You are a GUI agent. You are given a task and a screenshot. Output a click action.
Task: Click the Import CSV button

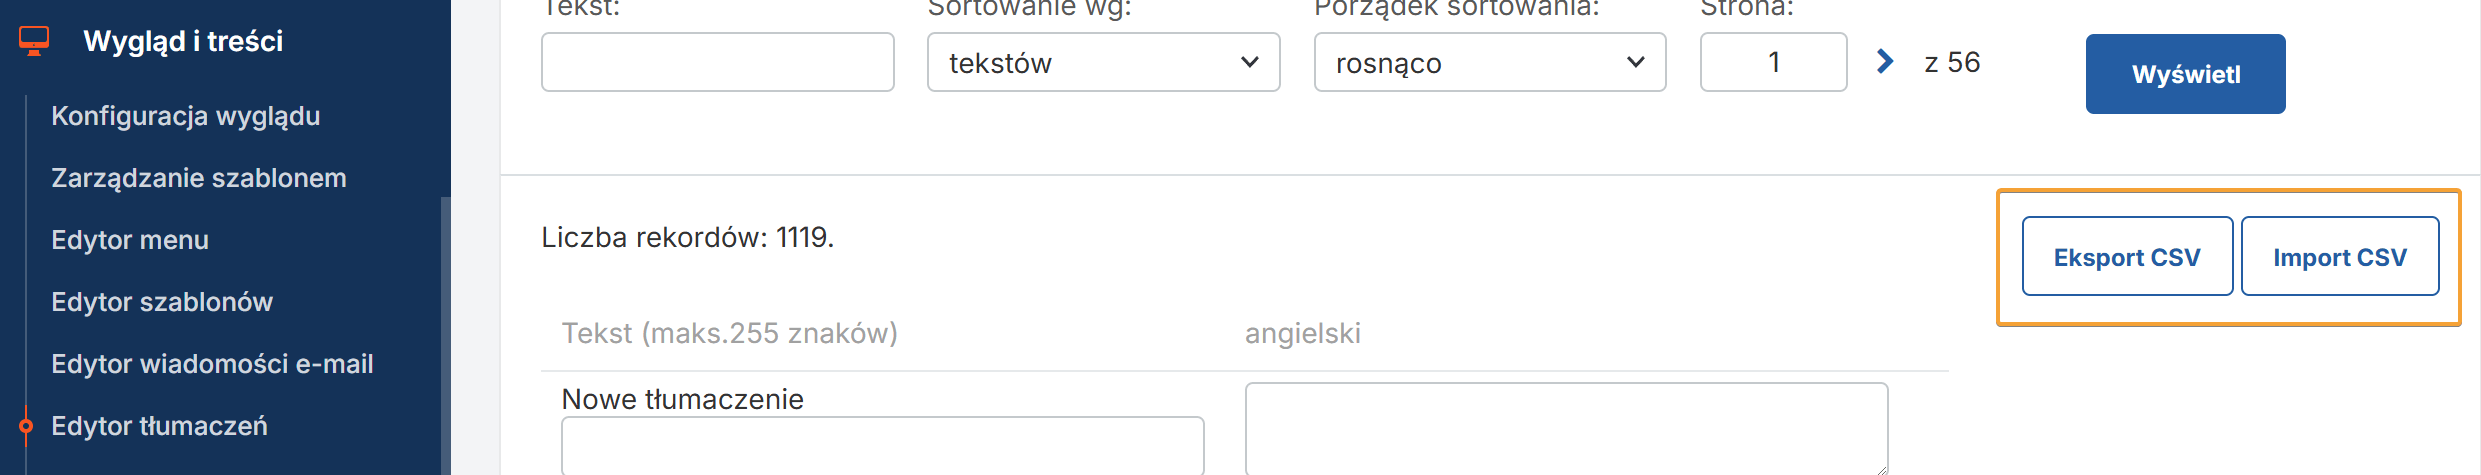[2339, 257]
